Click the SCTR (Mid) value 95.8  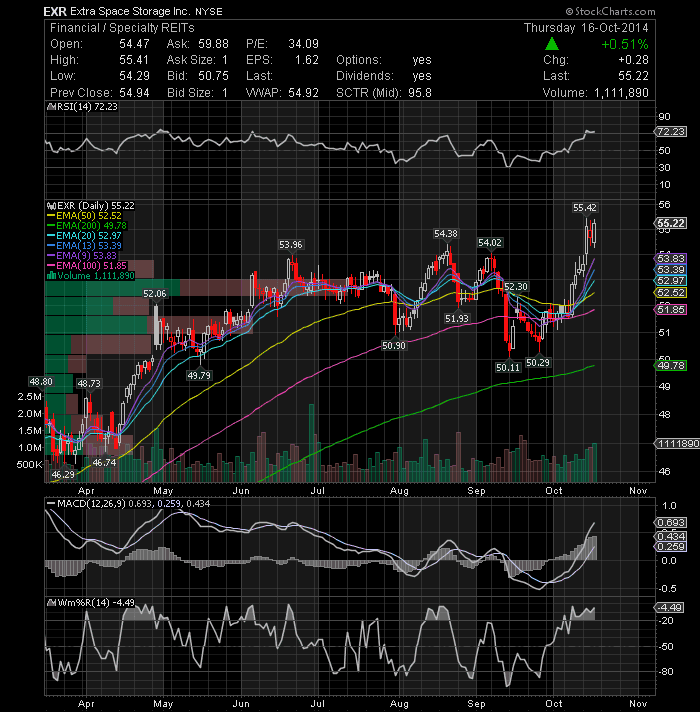coord(420,93)
